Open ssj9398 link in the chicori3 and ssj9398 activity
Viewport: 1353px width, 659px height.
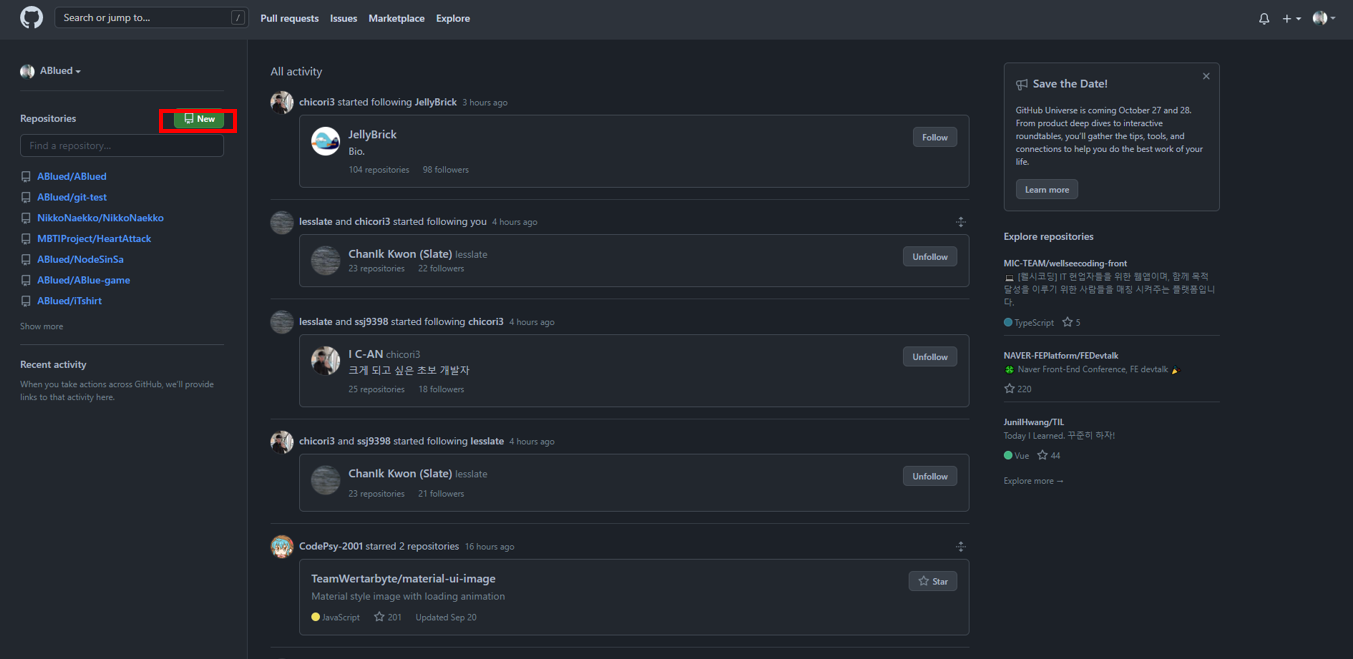pos(373,441)
